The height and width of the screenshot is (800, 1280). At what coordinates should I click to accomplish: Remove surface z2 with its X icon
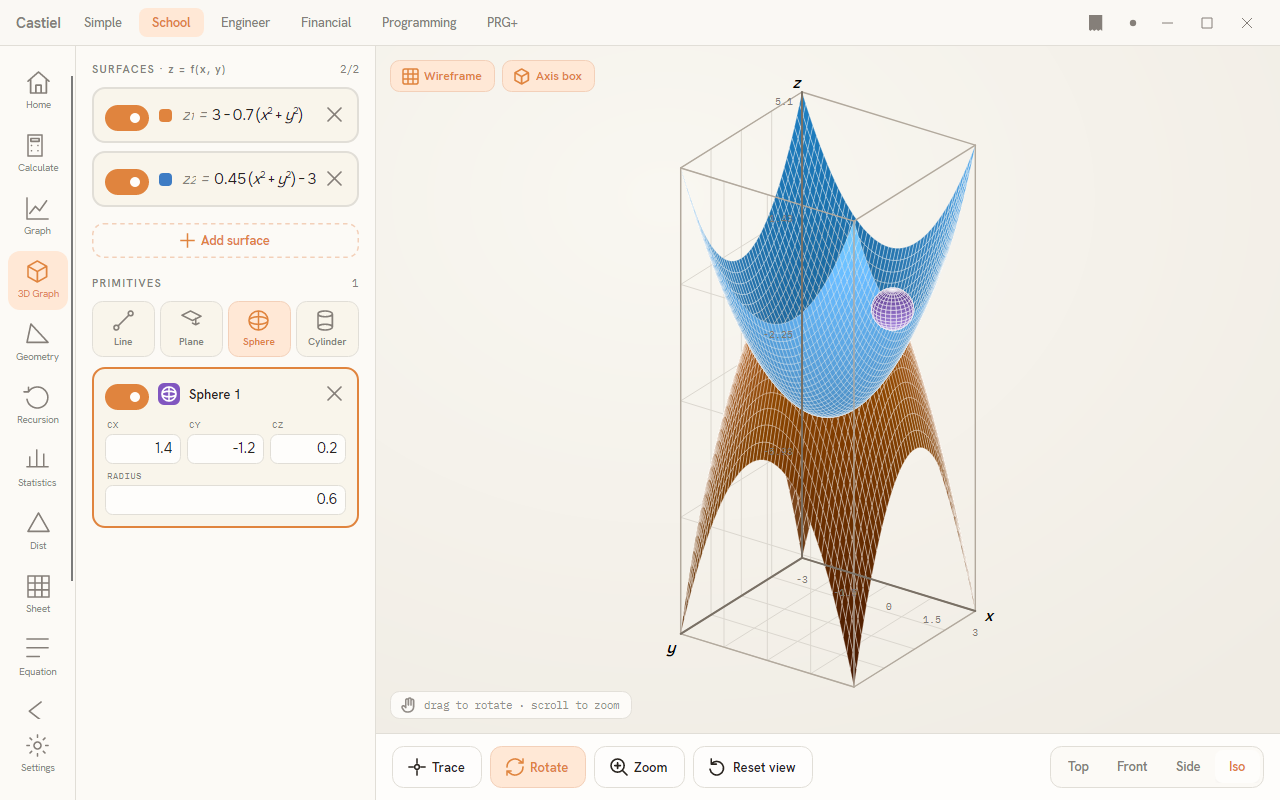coord(335,179)
